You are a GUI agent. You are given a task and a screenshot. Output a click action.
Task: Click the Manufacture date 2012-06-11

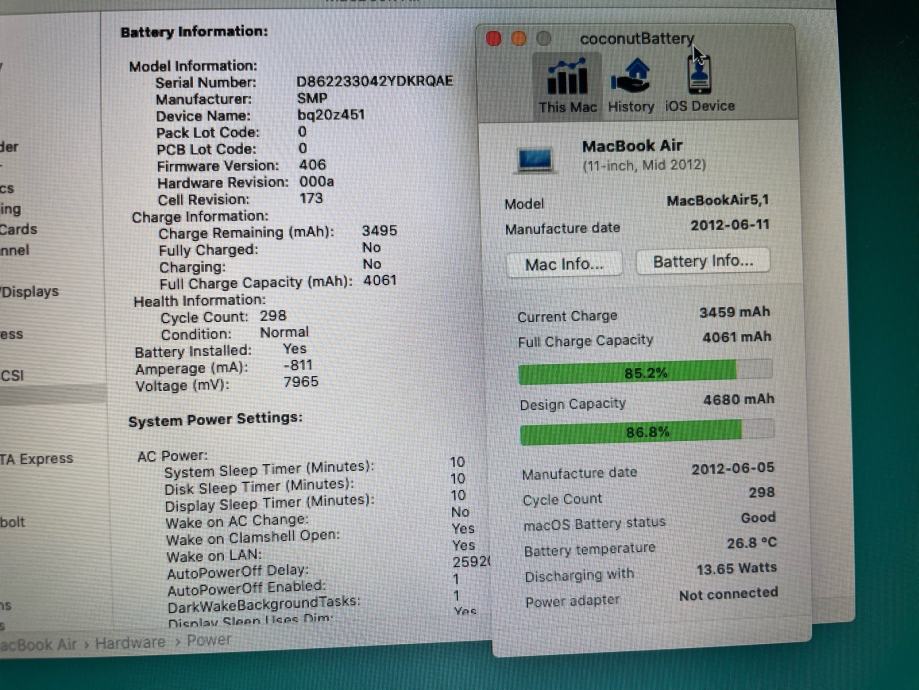[730, 225]
